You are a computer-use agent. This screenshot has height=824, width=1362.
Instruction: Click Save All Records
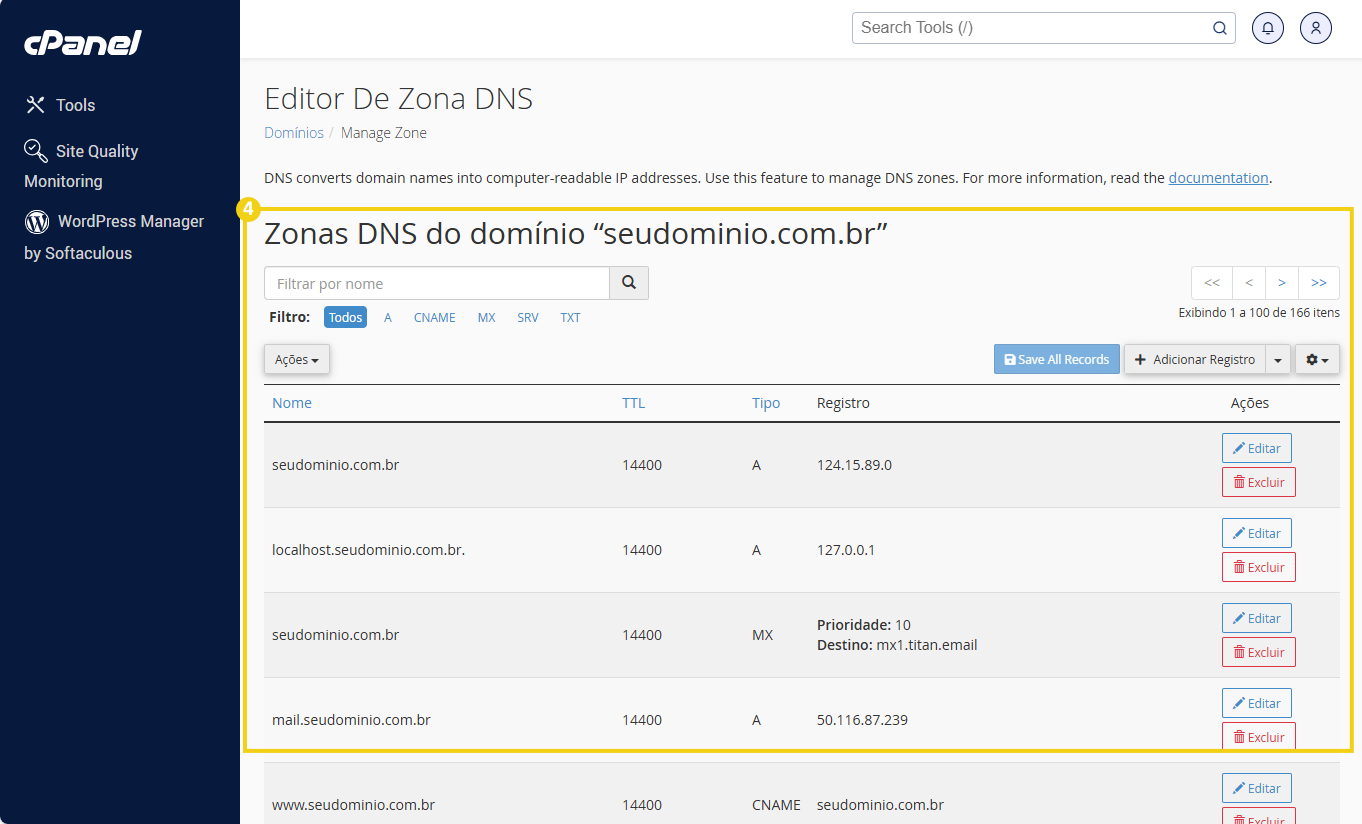coord(1057,359)
